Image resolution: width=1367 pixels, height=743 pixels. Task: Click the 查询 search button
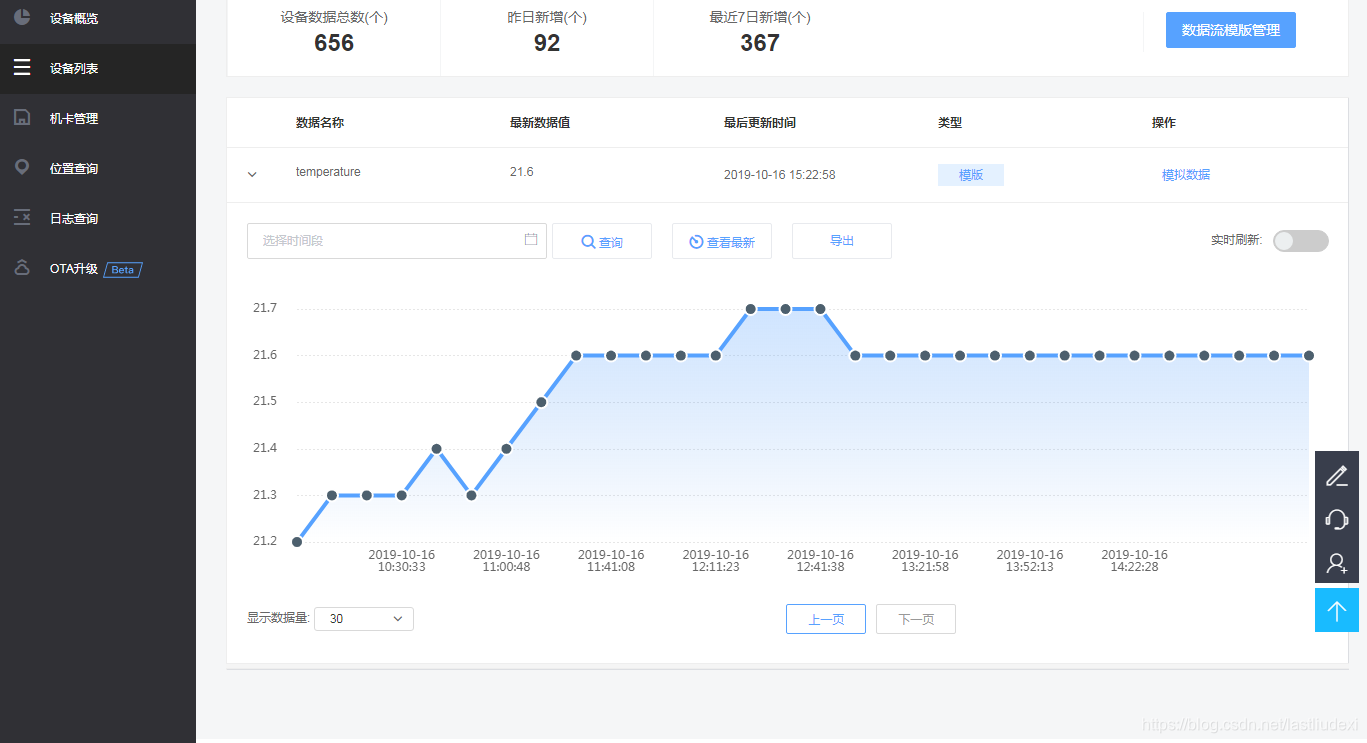(602, 241)
